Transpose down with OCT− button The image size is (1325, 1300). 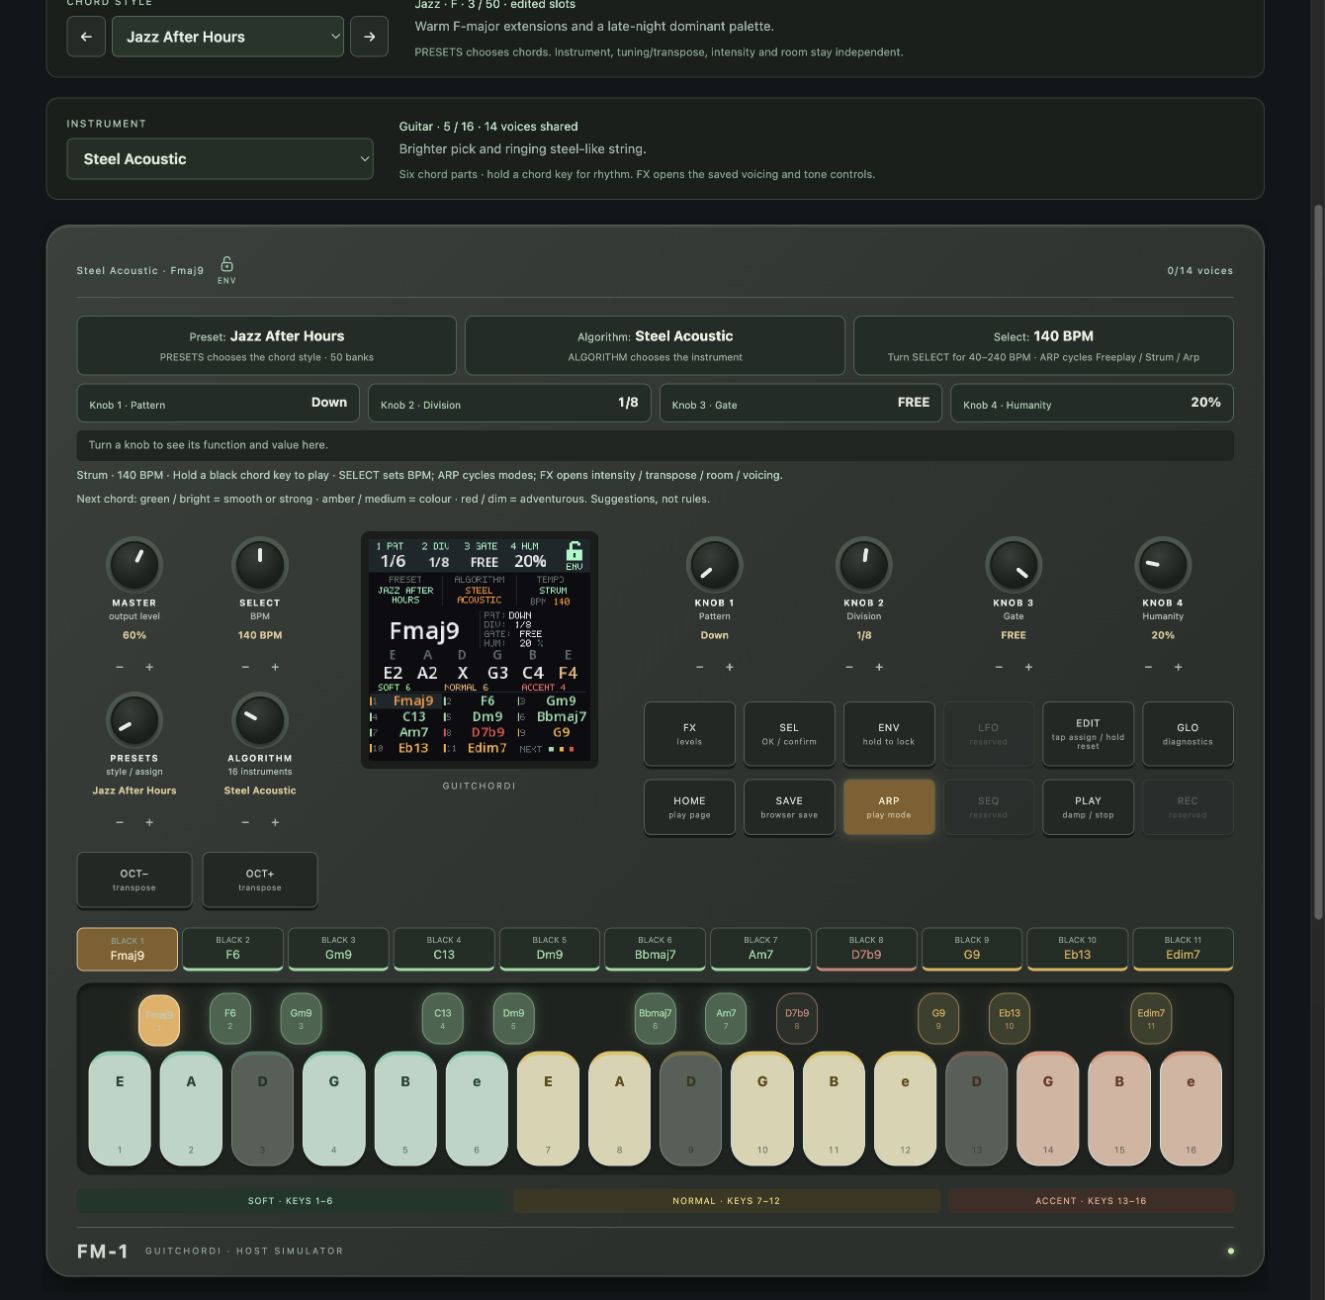tap(134, 880)
